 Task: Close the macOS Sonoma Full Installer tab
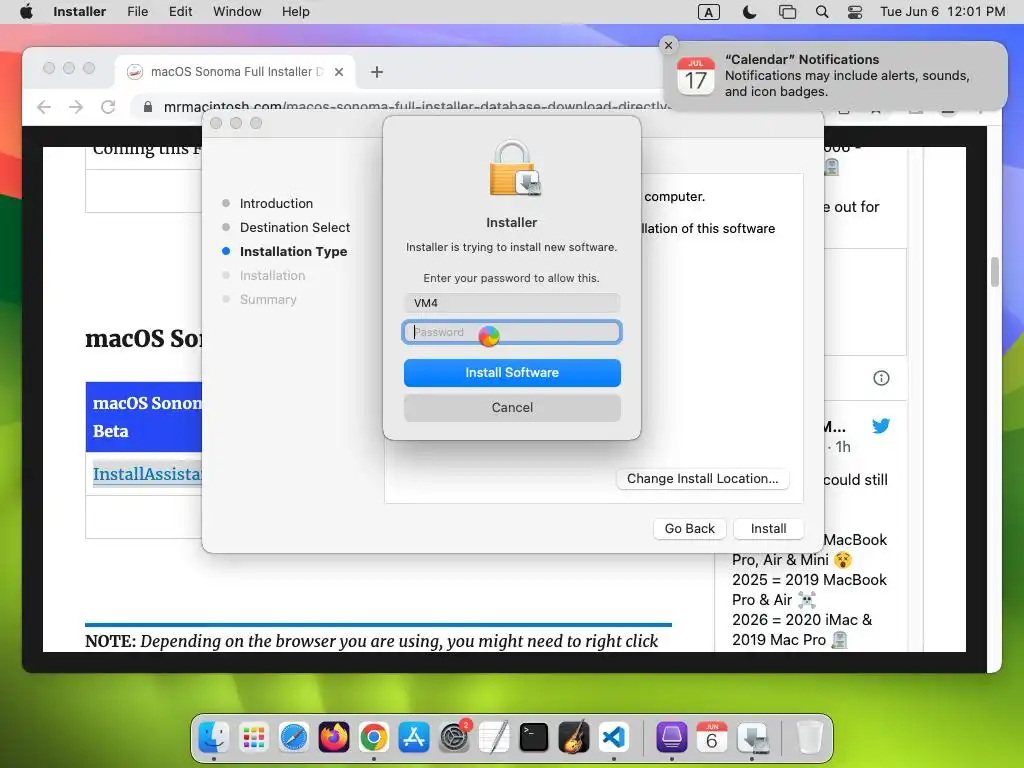(339, 72)
